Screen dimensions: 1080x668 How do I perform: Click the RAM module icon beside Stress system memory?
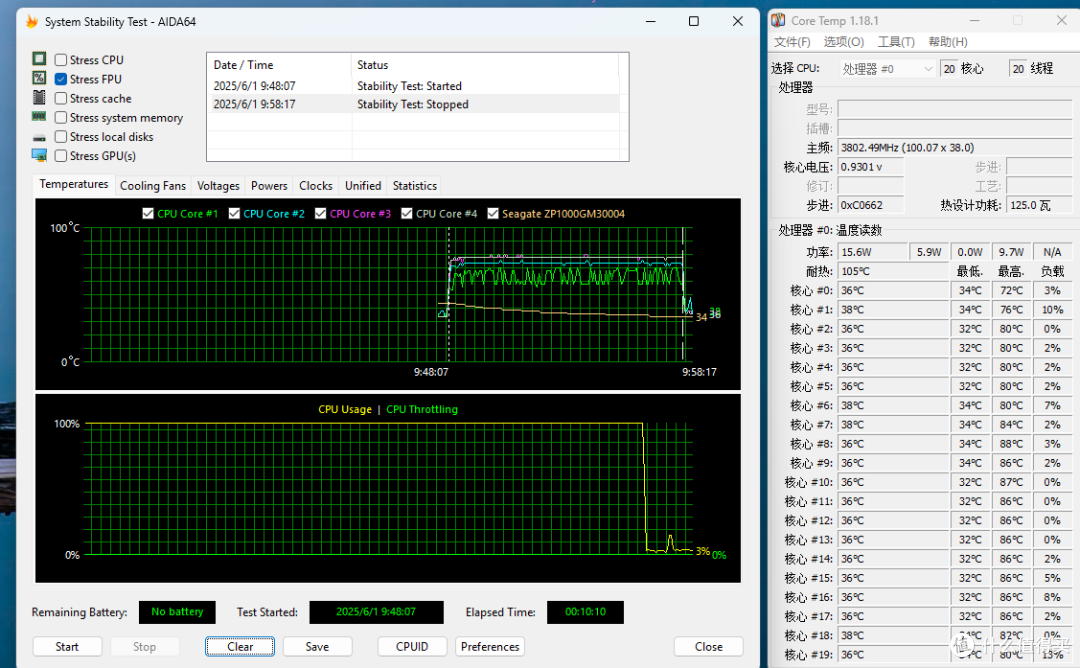pyautogui.click(x=39, y=116)
